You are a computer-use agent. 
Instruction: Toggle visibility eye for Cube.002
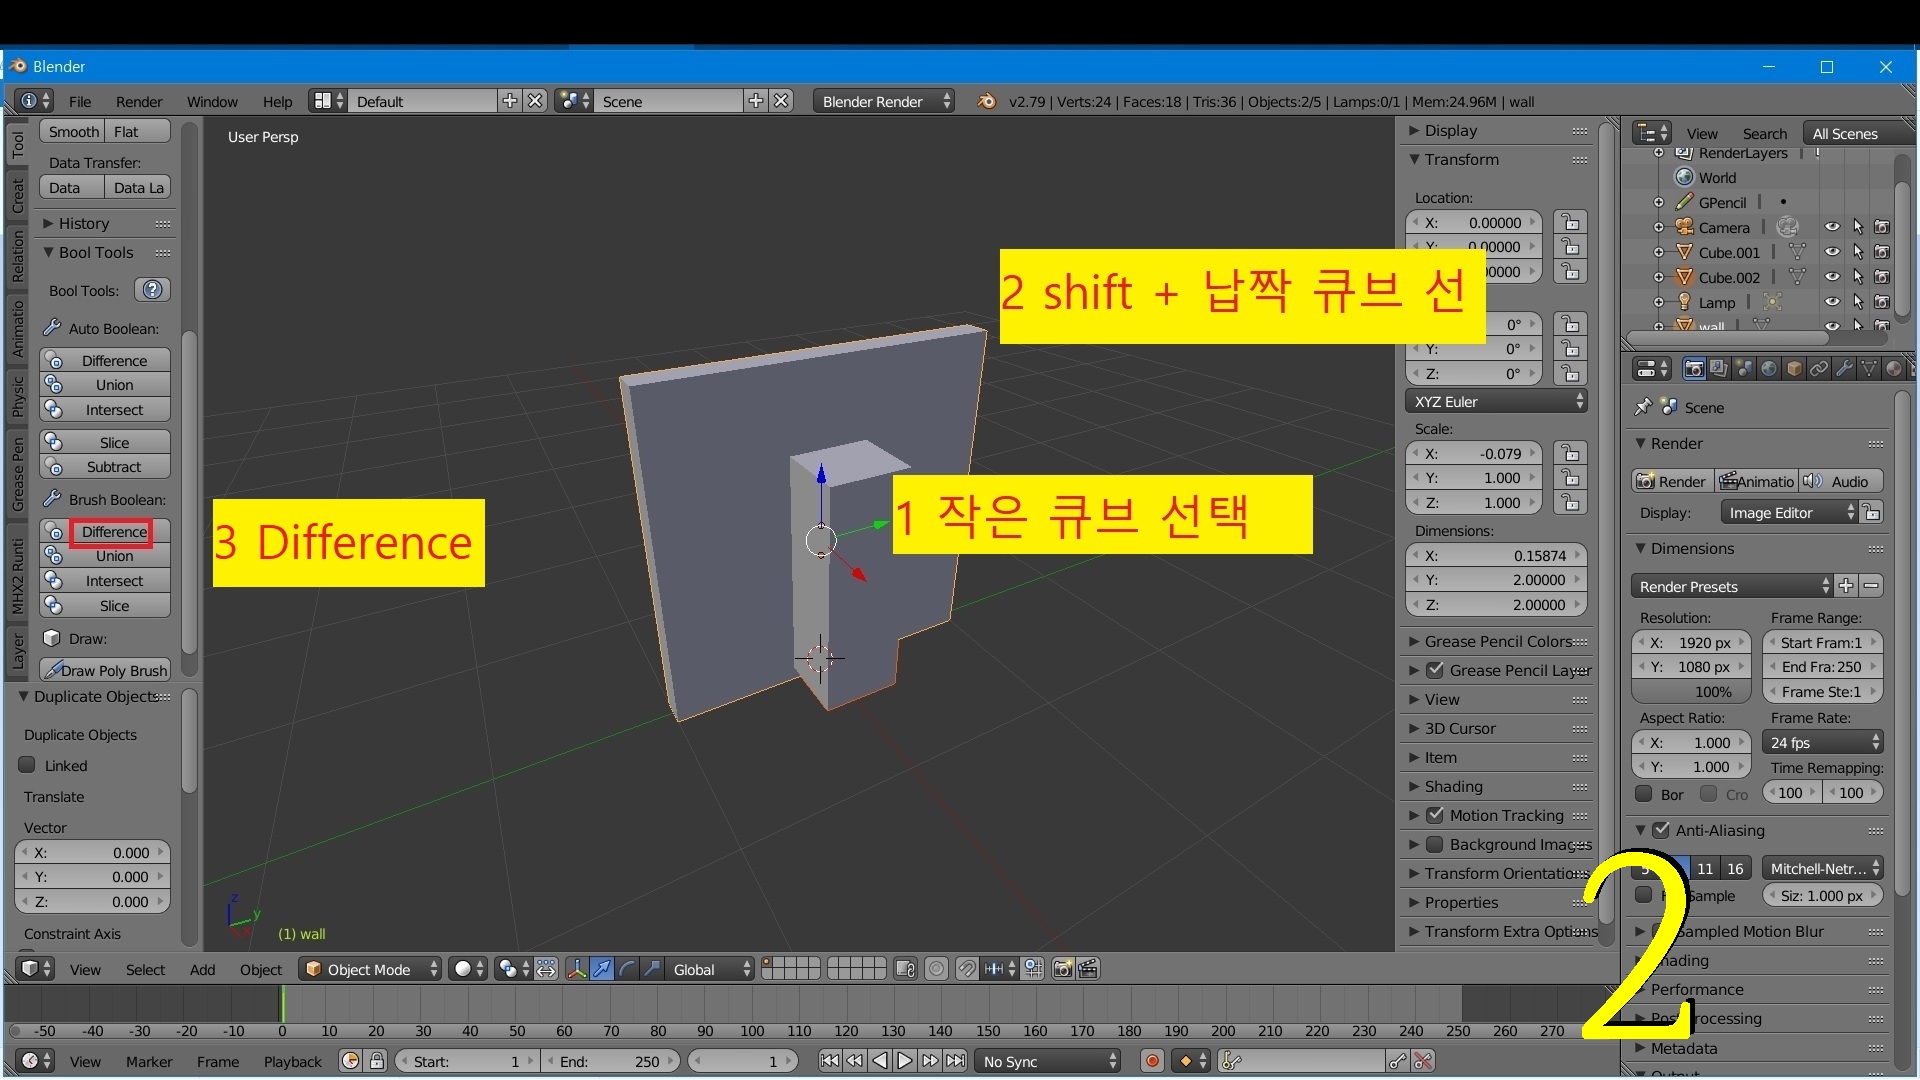pyautogui.click(x=1832, y=277)
